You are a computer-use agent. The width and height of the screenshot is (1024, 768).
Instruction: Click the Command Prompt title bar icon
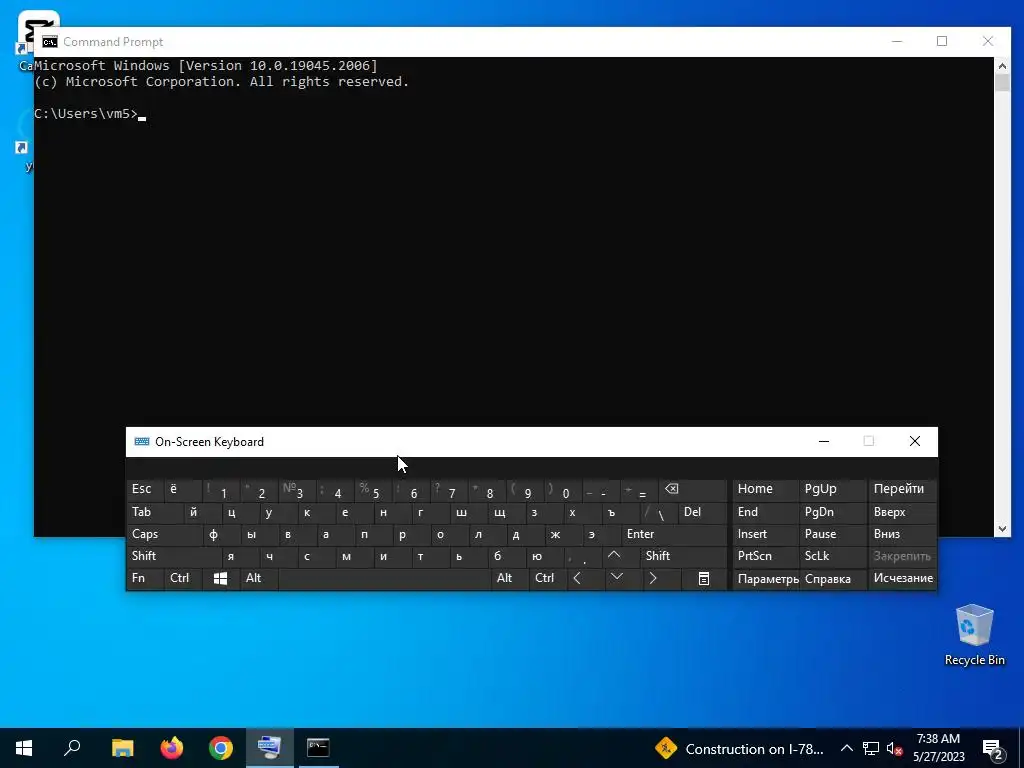(x=50, y=42)
